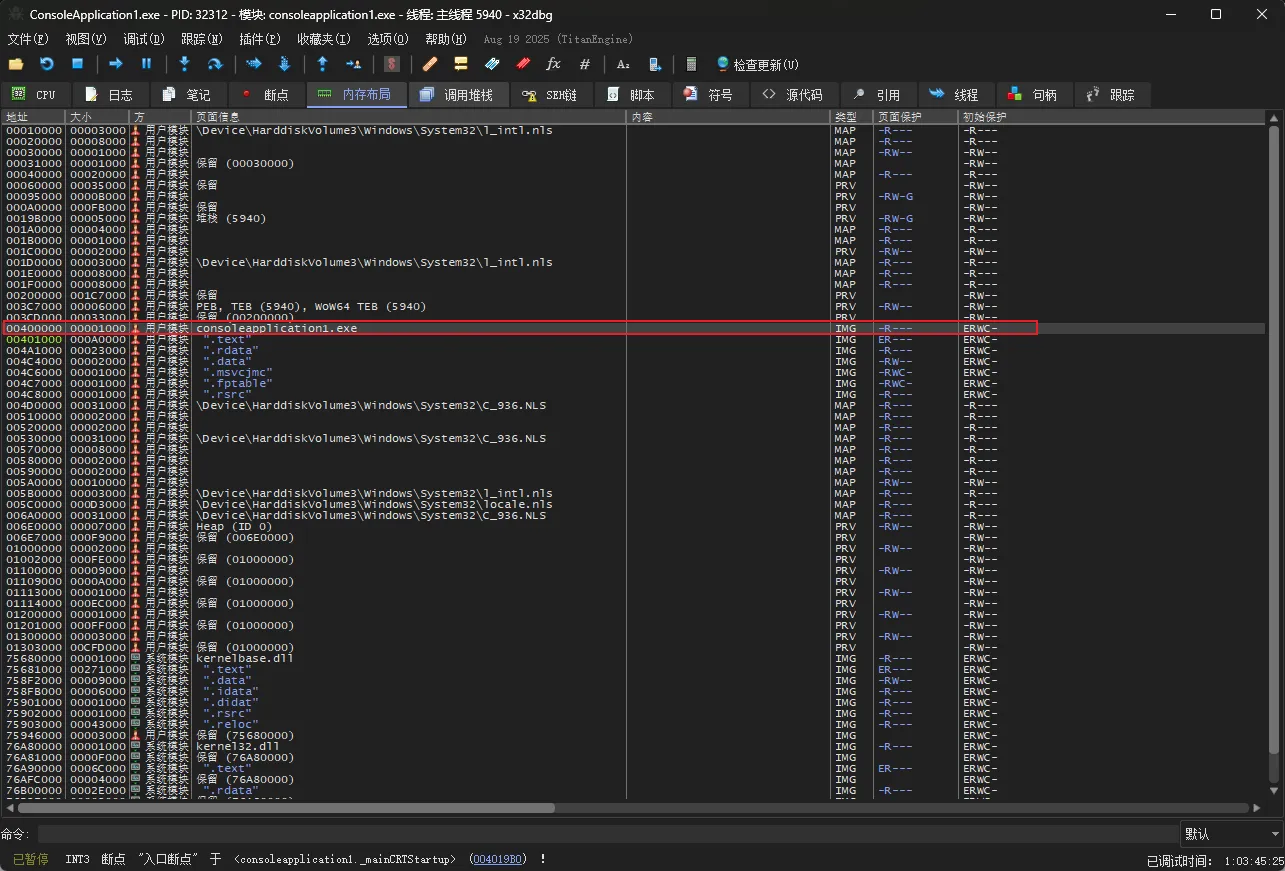The width and height of the screenshot is (1285, 871).
Task: Open labels tag icon
Action: (x=492, y=64)
